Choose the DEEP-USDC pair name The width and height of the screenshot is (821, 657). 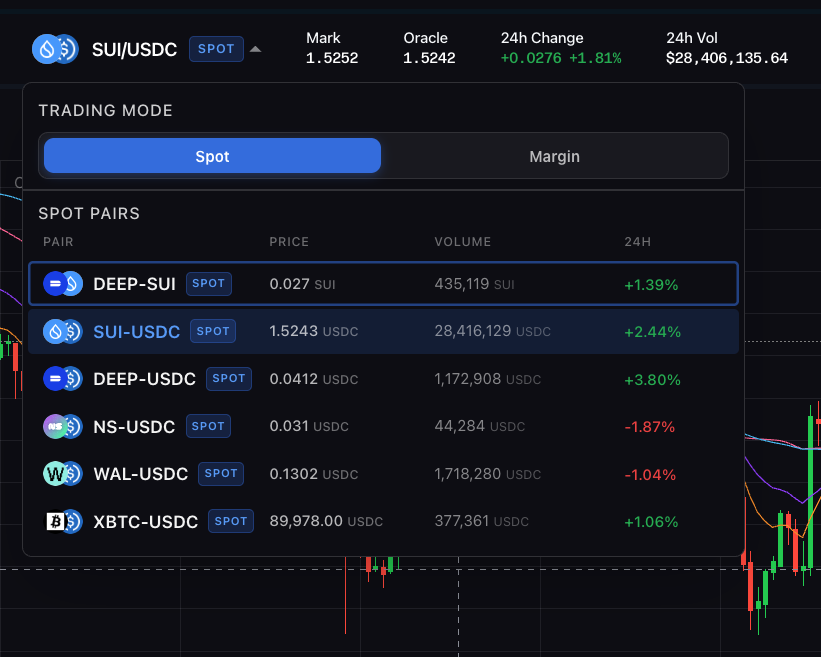tap(144, 379)
